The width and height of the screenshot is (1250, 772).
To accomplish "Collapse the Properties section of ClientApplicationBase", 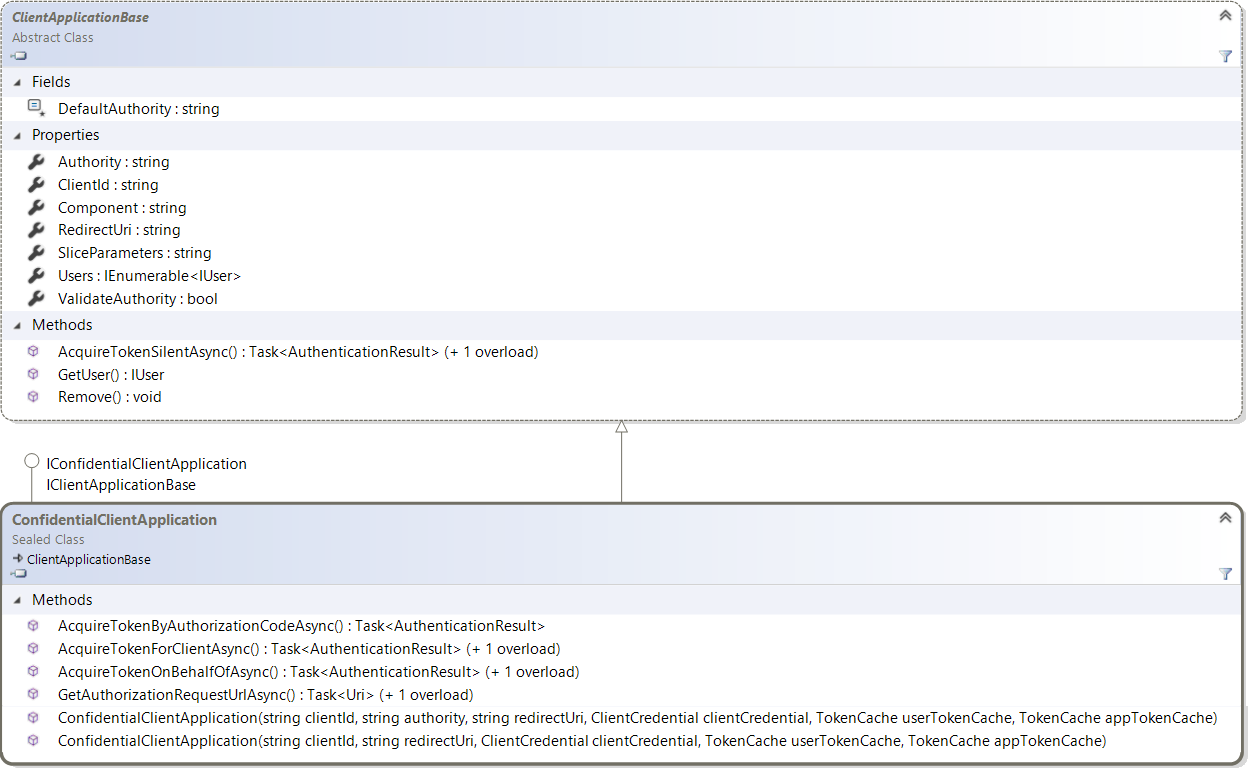I will [17, 135].
